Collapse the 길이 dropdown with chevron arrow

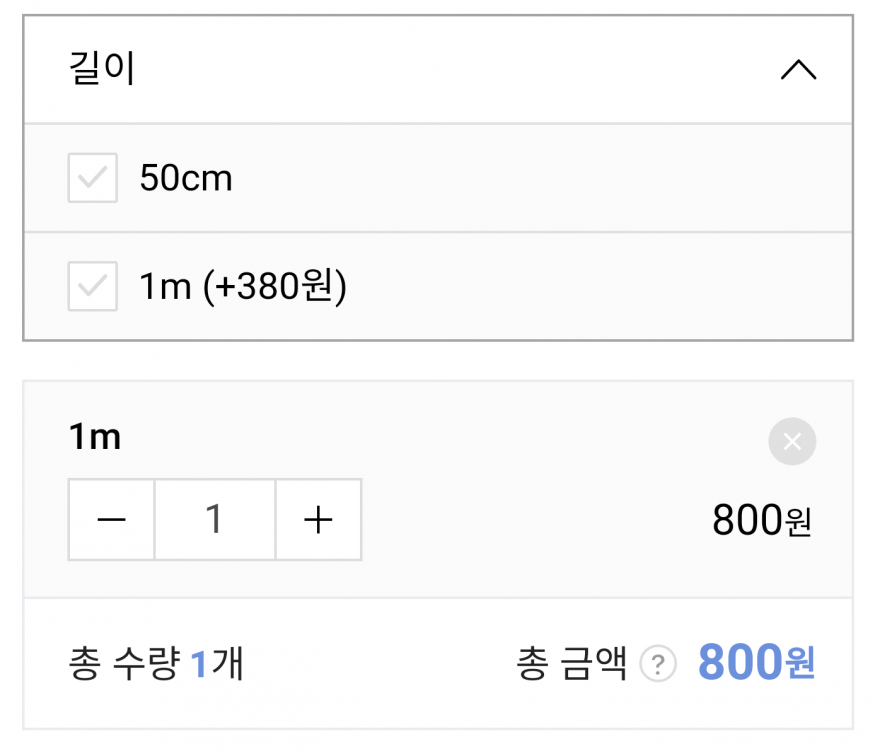coord(798,70)
